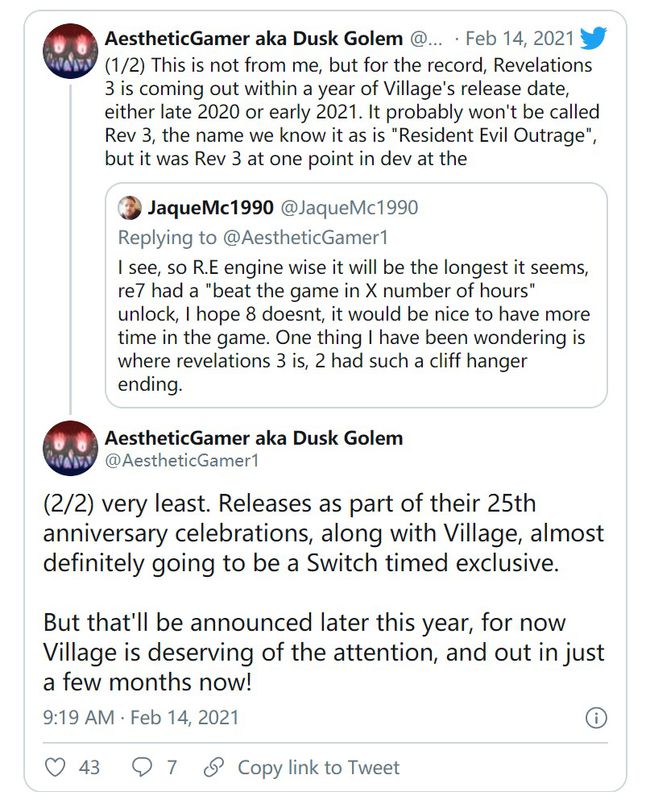The image size is (650, 800).
Task: Click the chain link icon
Action: point(213,767)
